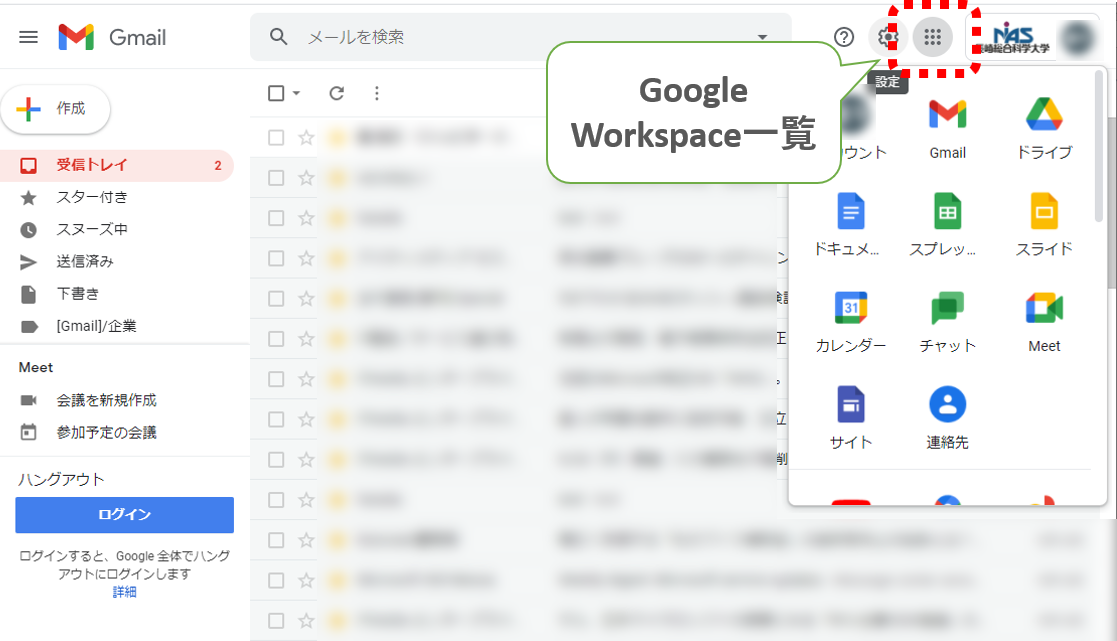The image size is (1117, 641).
Task: Open the three-dot more options menu
Action: pos(377,93)
